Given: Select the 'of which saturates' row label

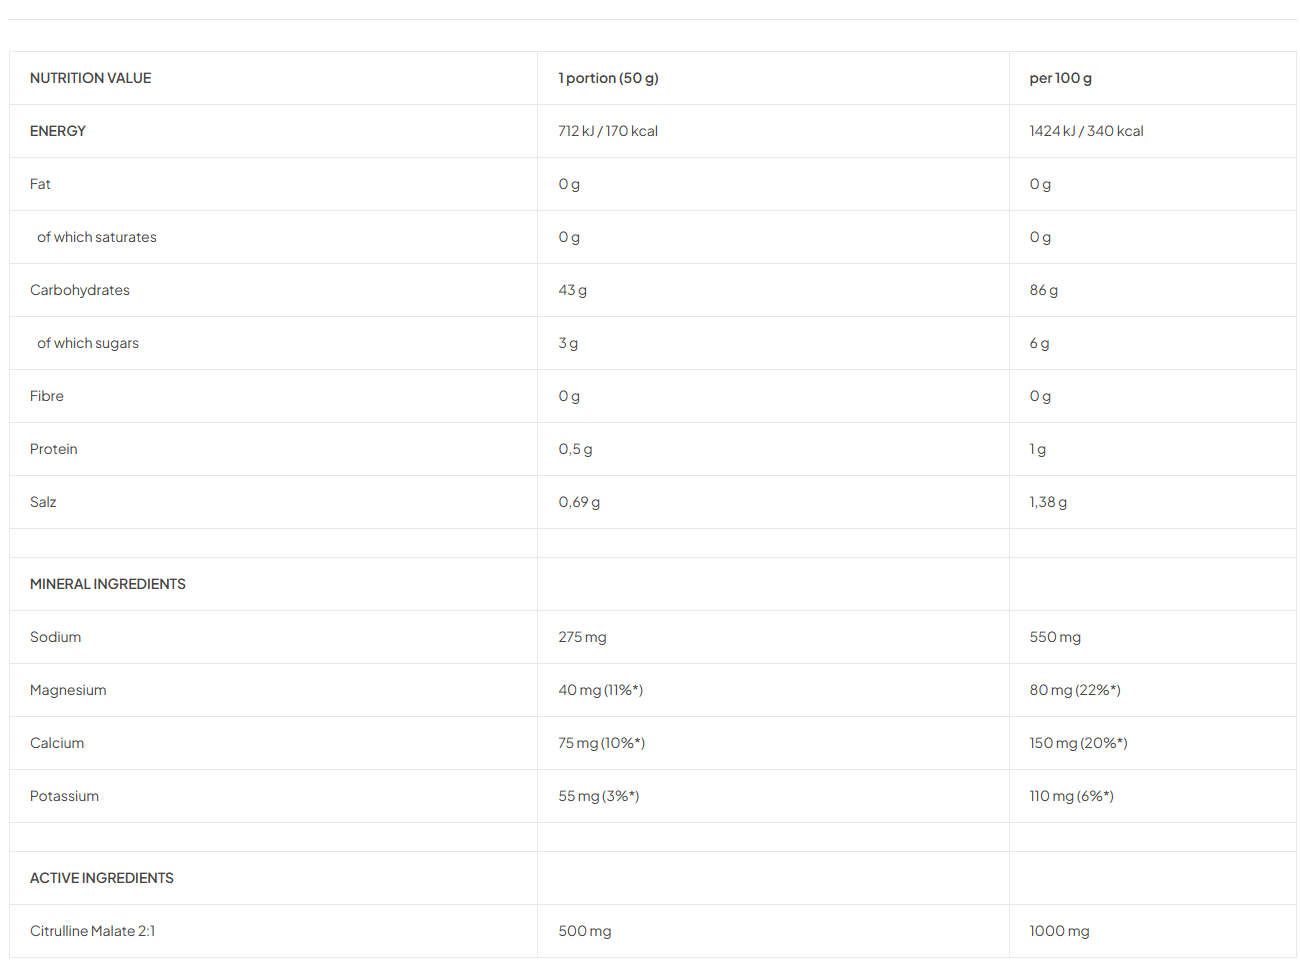Looking at the screenshot, I should [x=97, y=237].
